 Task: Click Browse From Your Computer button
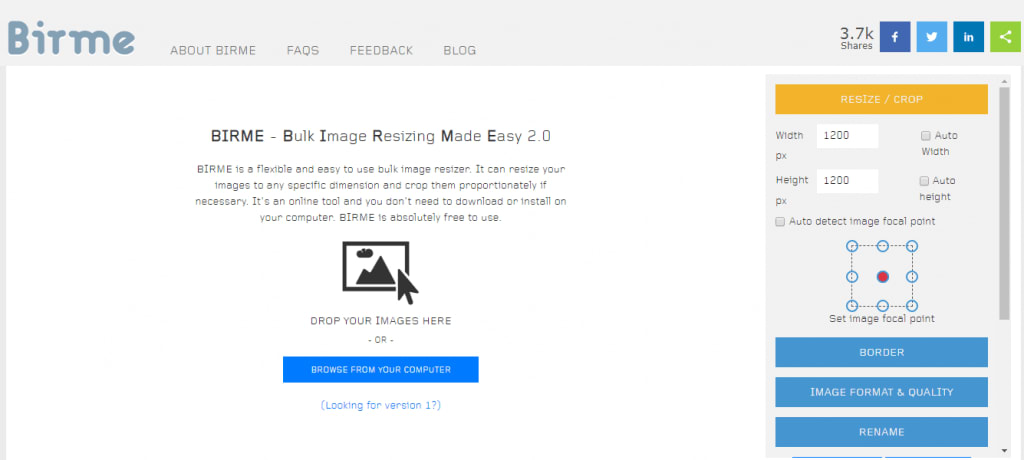381,369
